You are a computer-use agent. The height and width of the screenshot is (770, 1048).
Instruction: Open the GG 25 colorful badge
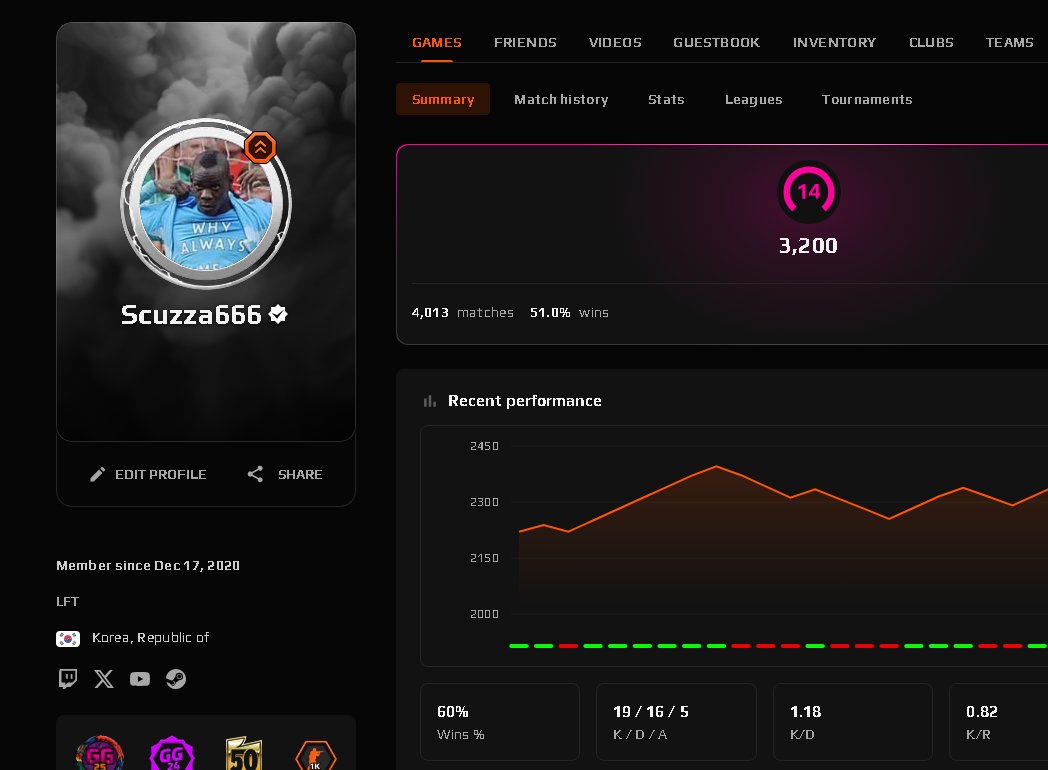[100, 754]
